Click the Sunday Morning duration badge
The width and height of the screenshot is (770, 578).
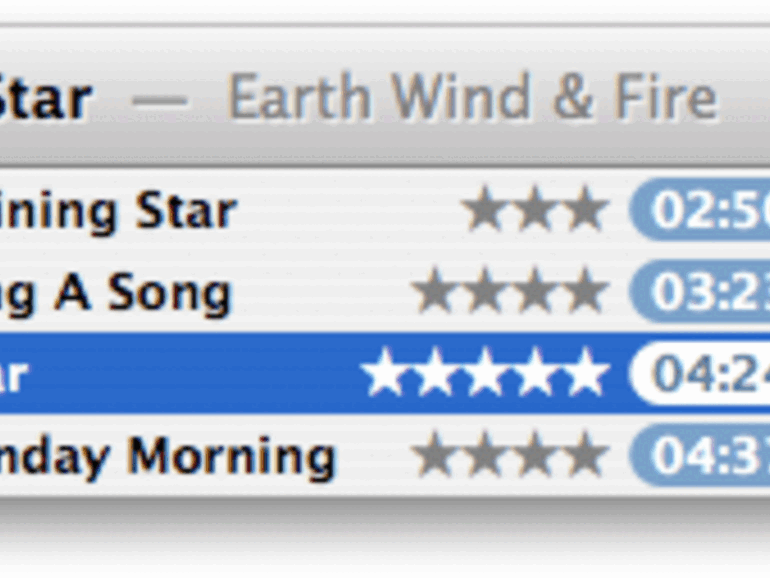coord(699,455)
